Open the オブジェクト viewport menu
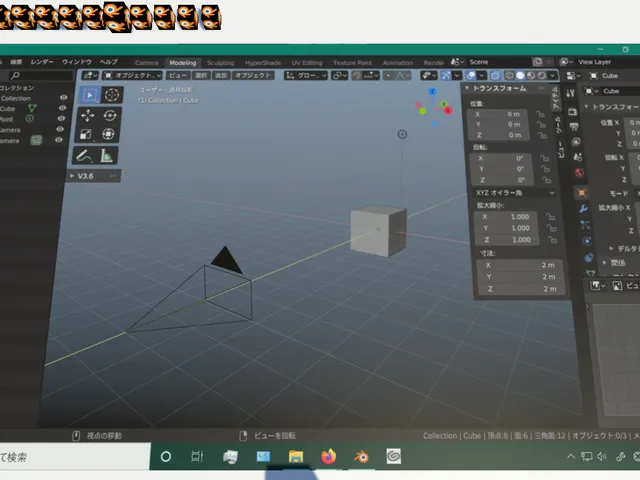Viewport: 640px width, 480px height. 253,76
